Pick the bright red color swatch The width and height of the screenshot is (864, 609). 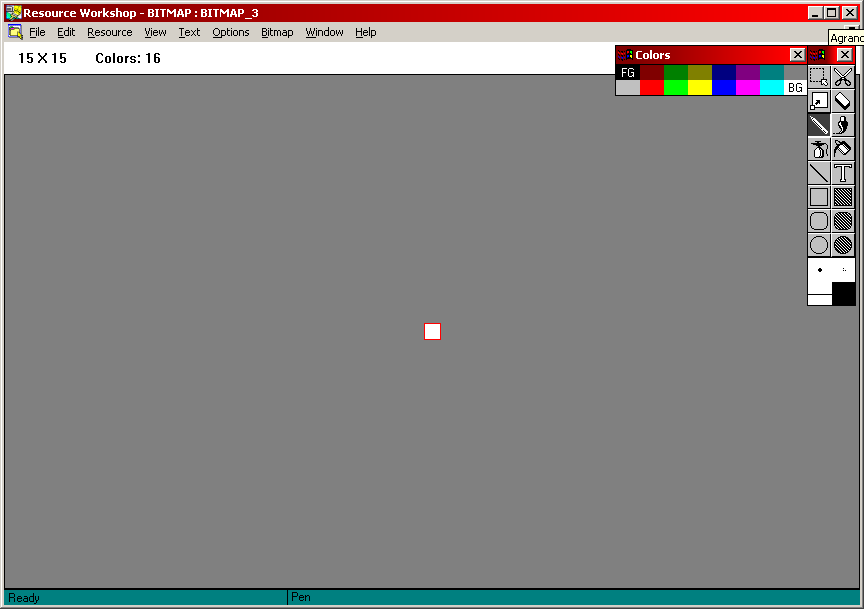click(x=651, y=88)
